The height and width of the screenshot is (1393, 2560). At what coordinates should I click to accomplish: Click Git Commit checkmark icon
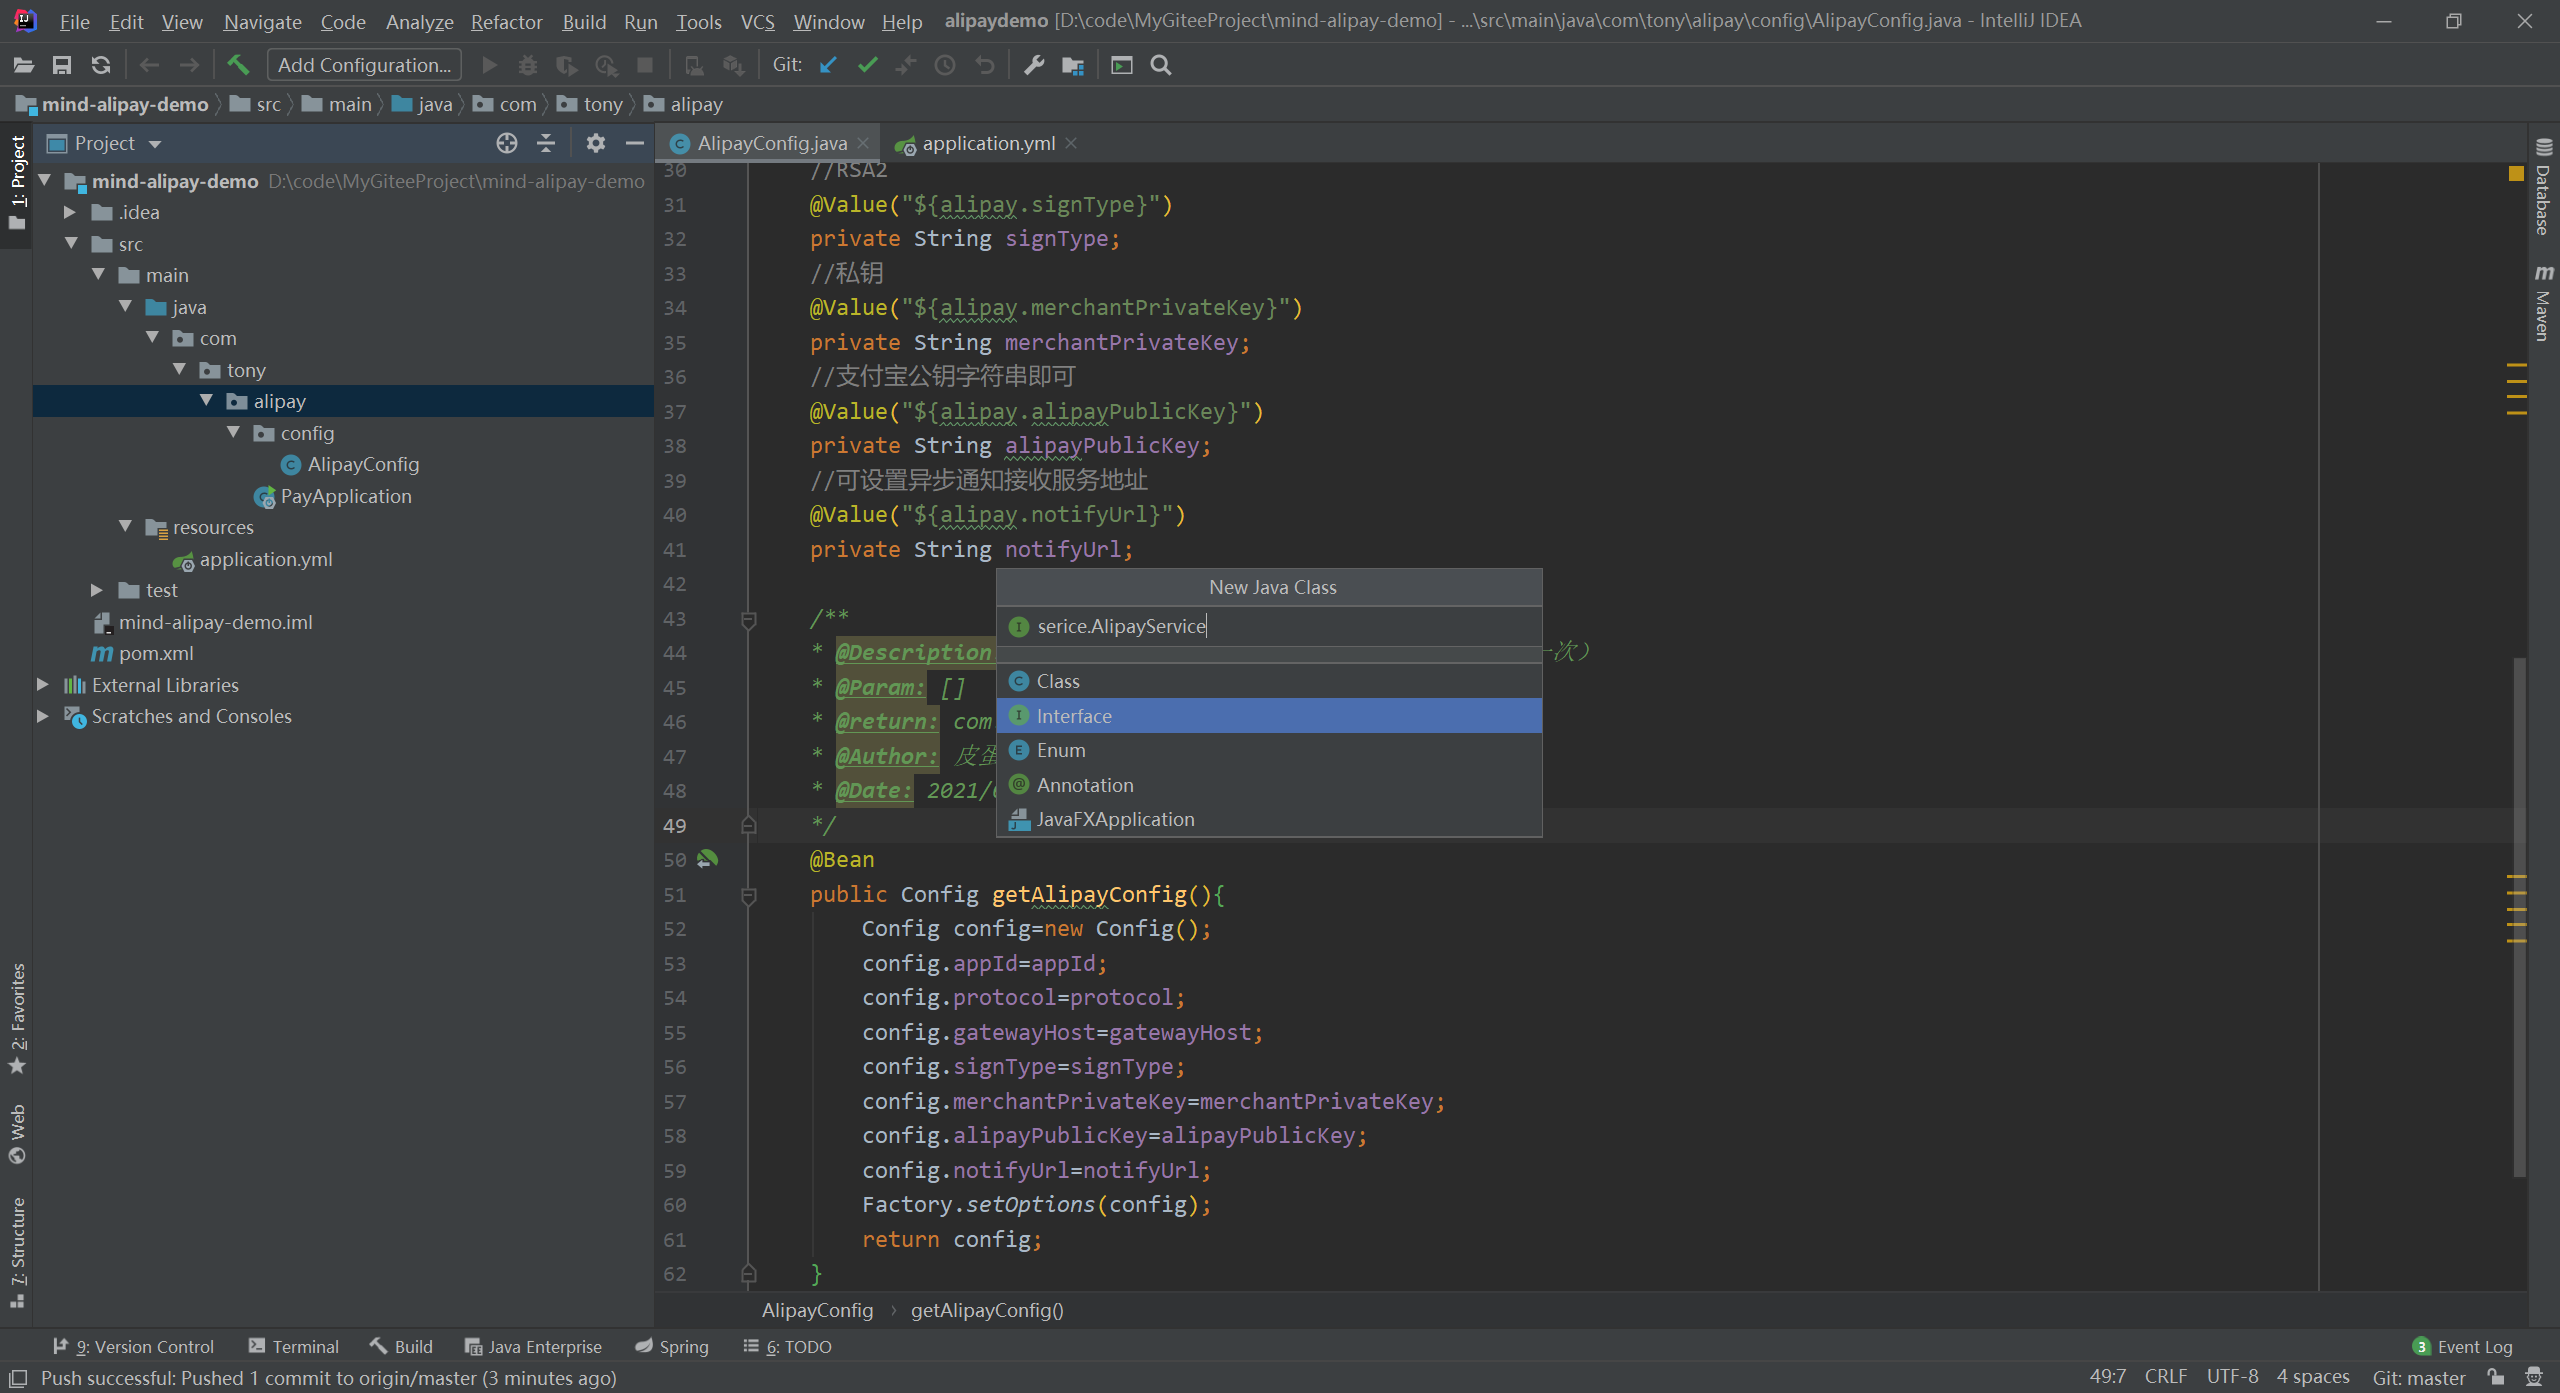pos(867,65)
